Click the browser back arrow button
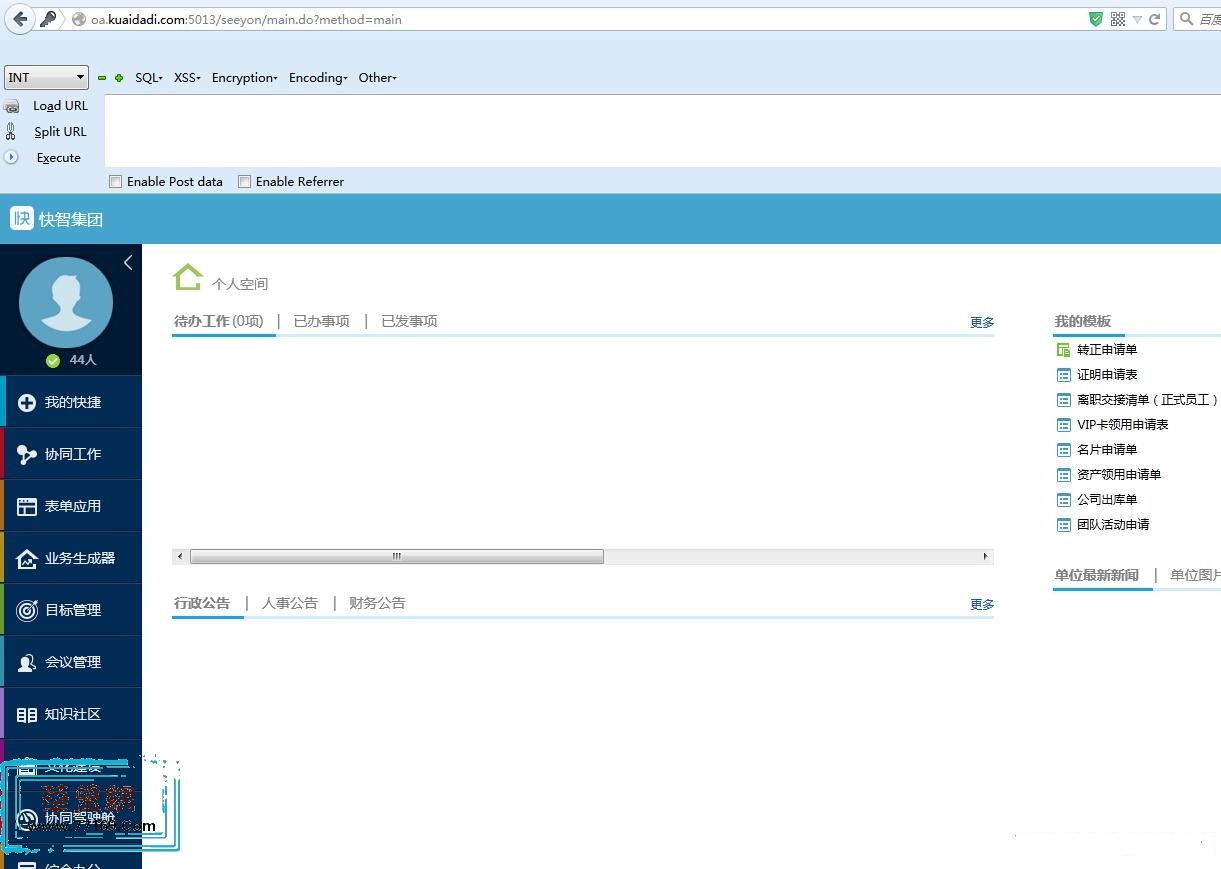 (20, 19)
